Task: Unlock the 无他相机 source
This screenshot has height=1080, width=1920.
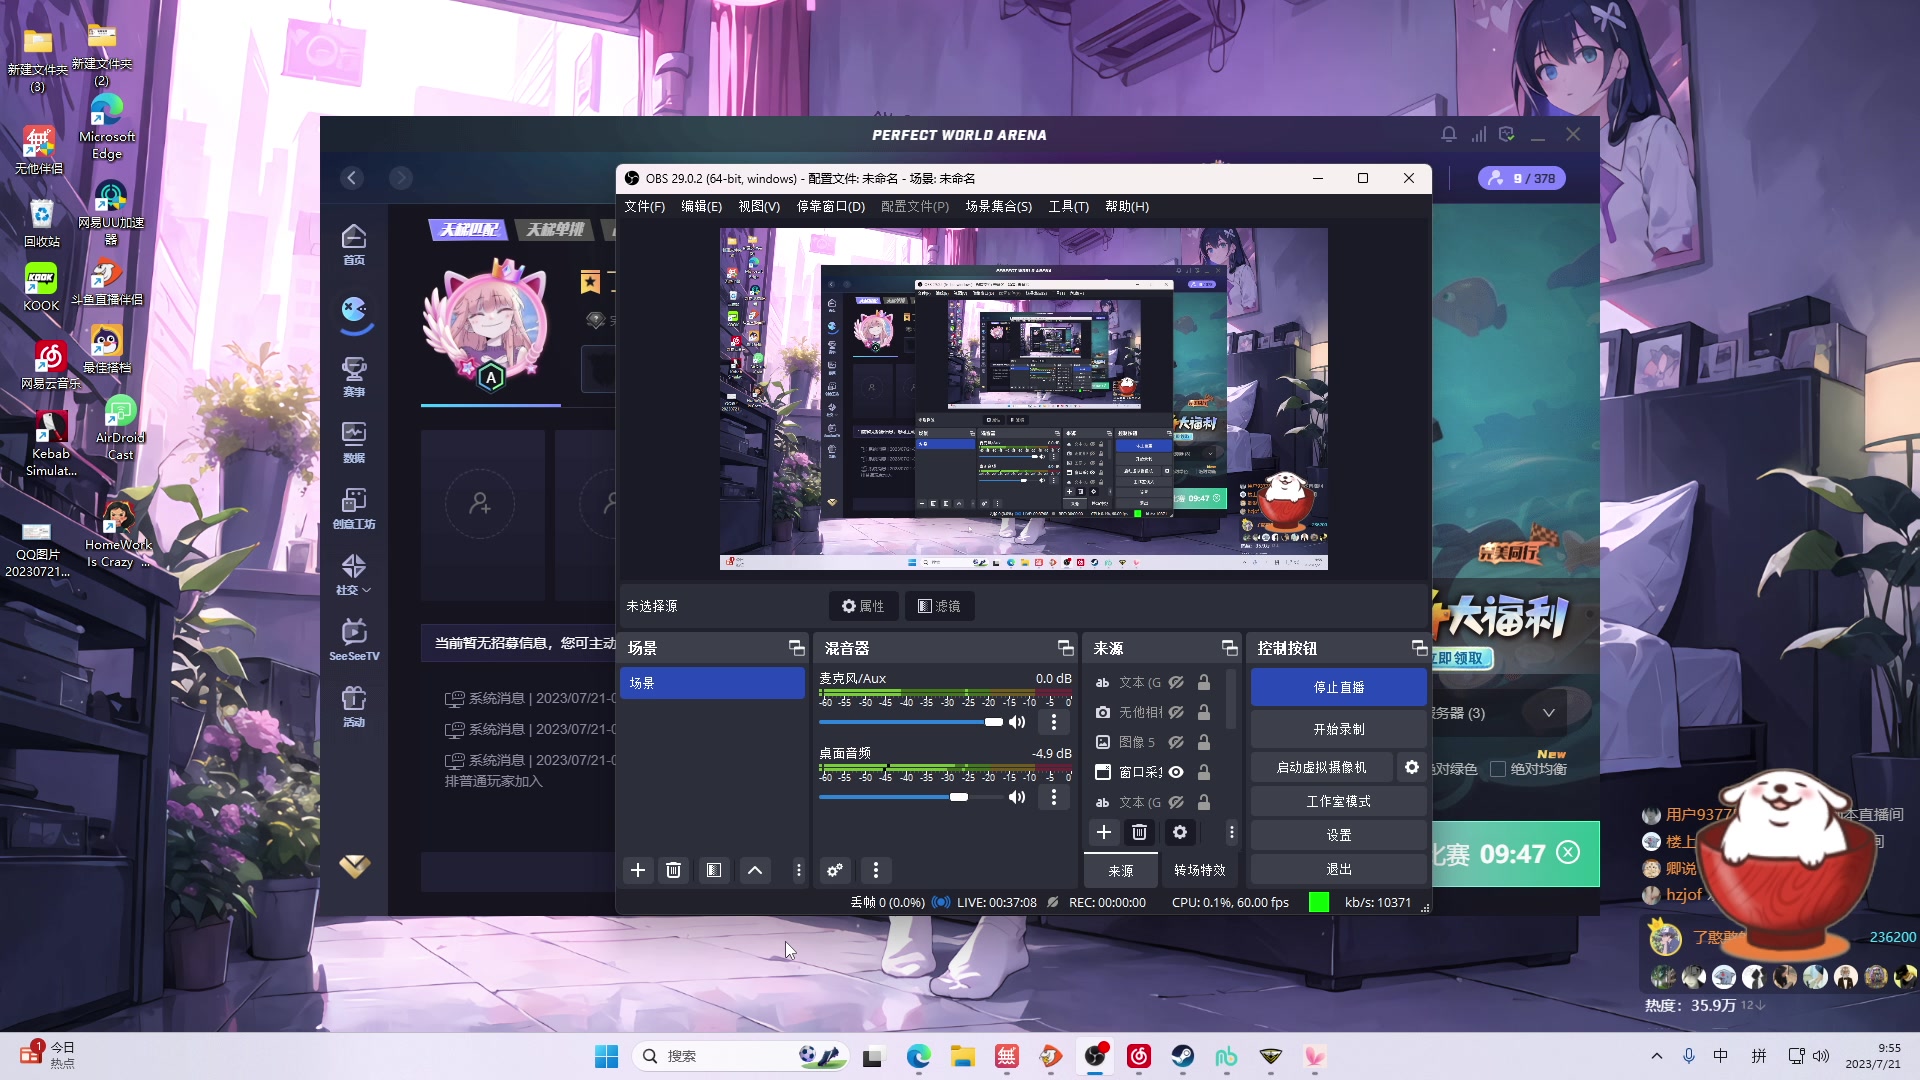Action: point(1204,712)
